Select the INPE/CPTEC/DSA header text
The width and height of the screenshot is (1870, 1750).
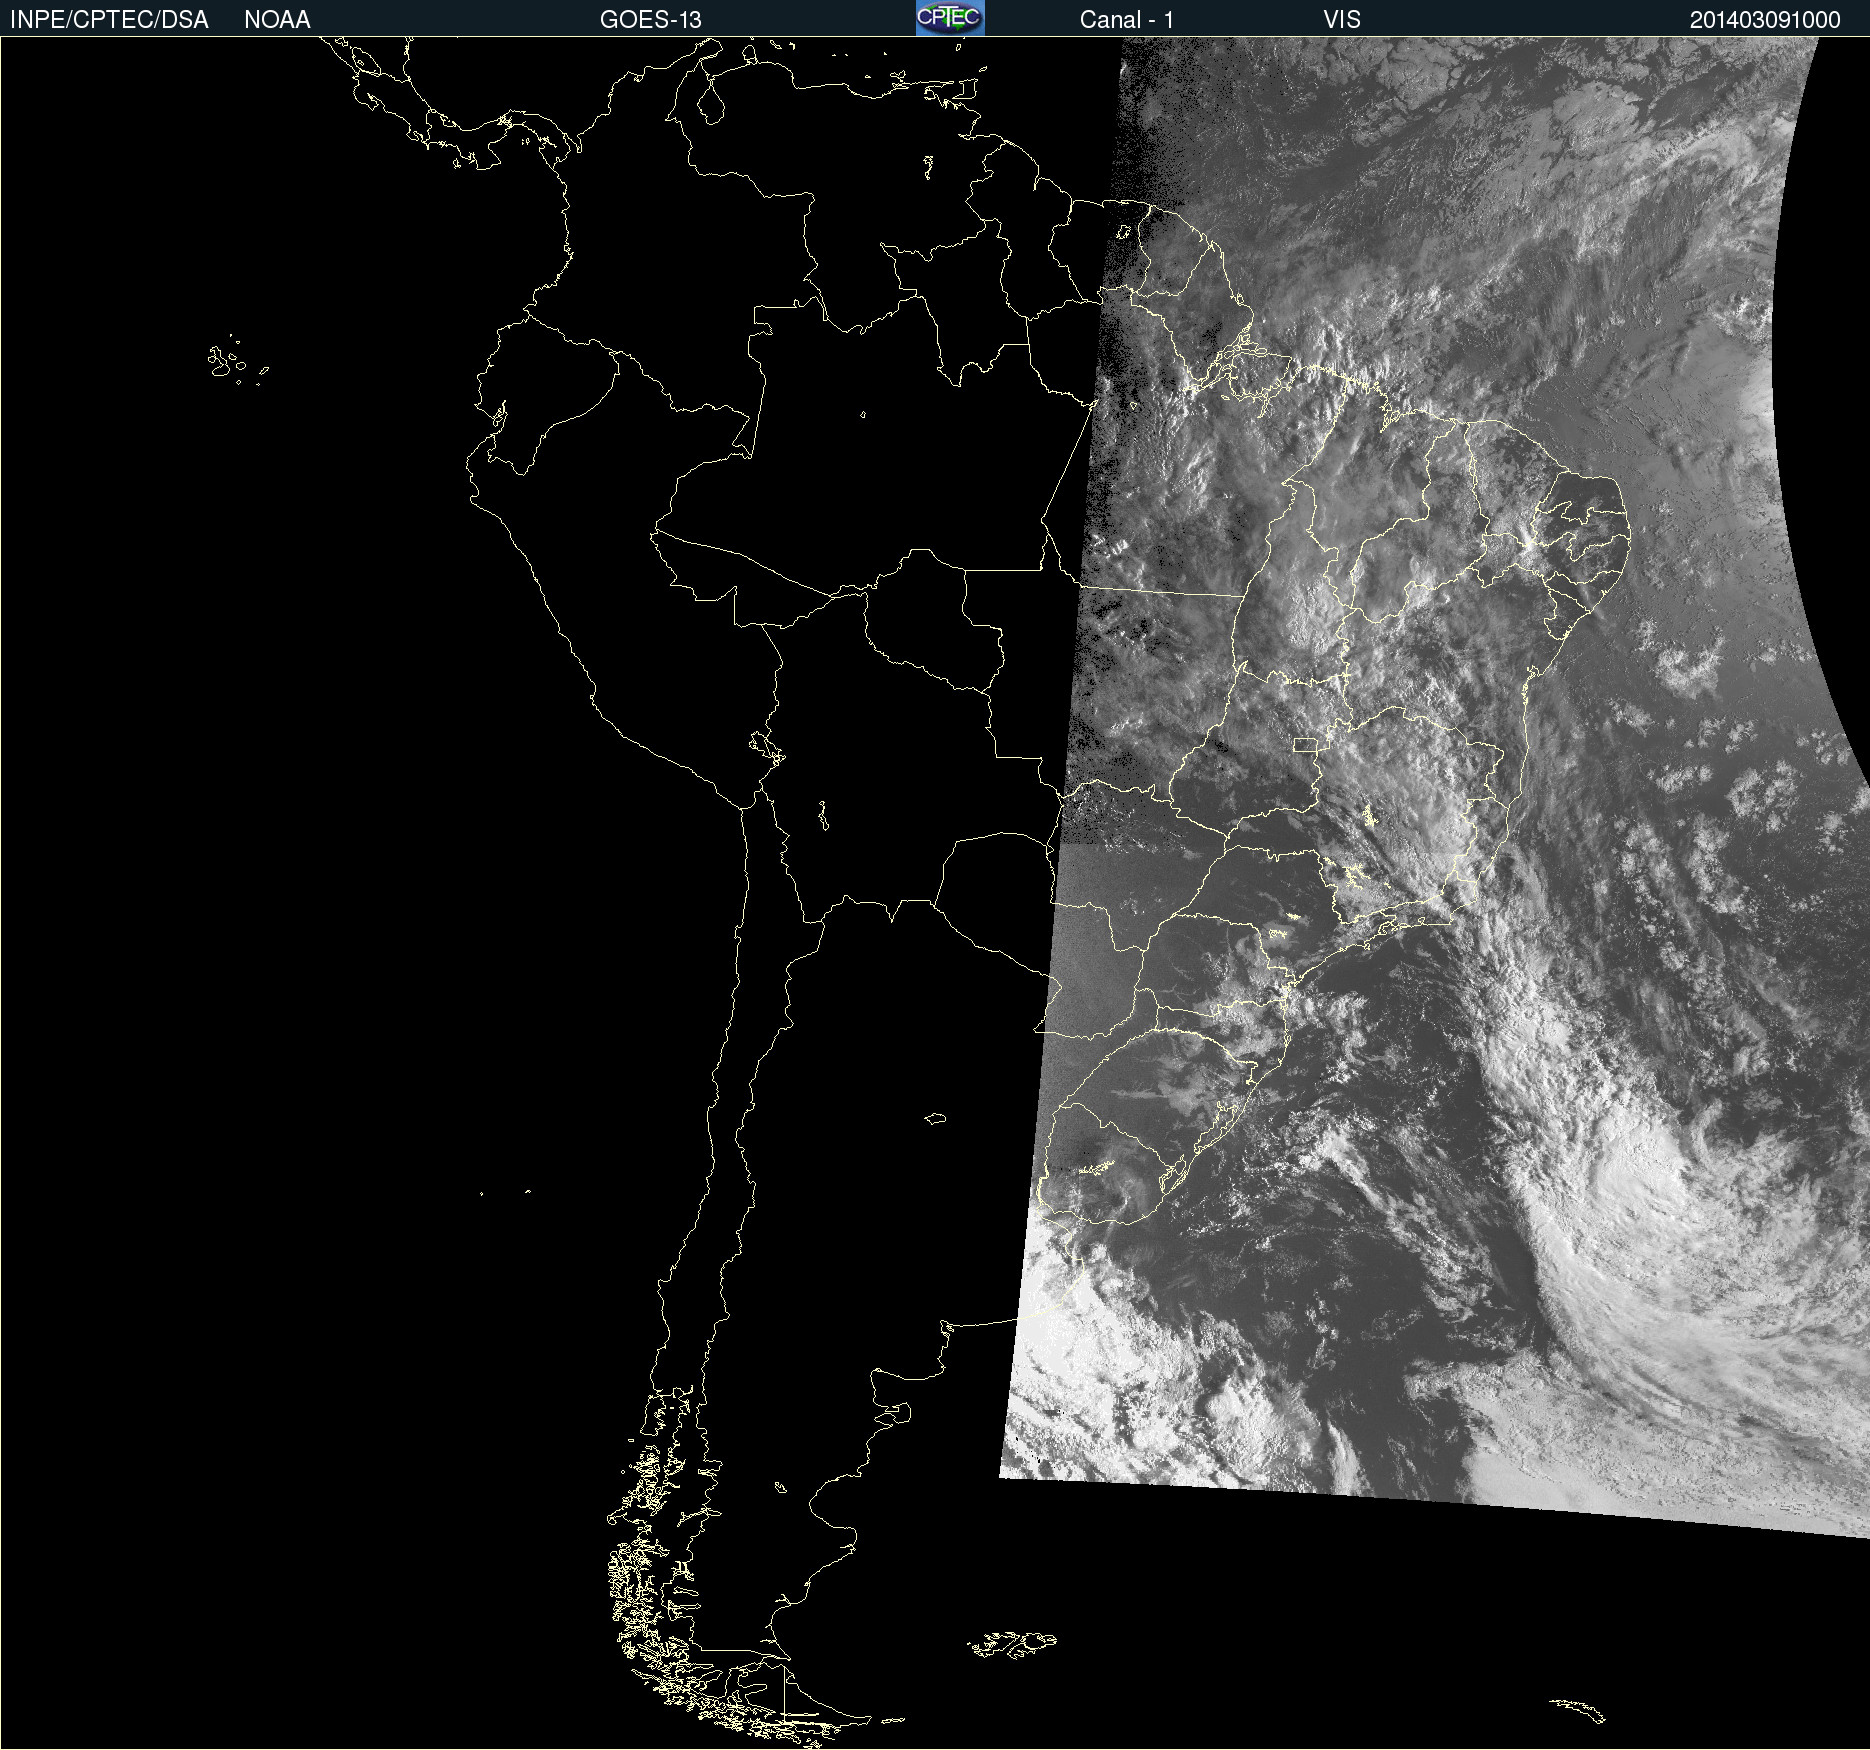point(109,20)
